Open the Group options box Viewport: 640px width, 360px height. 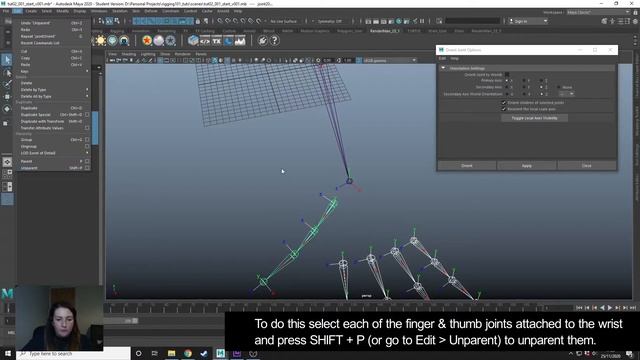pos(87,140)
